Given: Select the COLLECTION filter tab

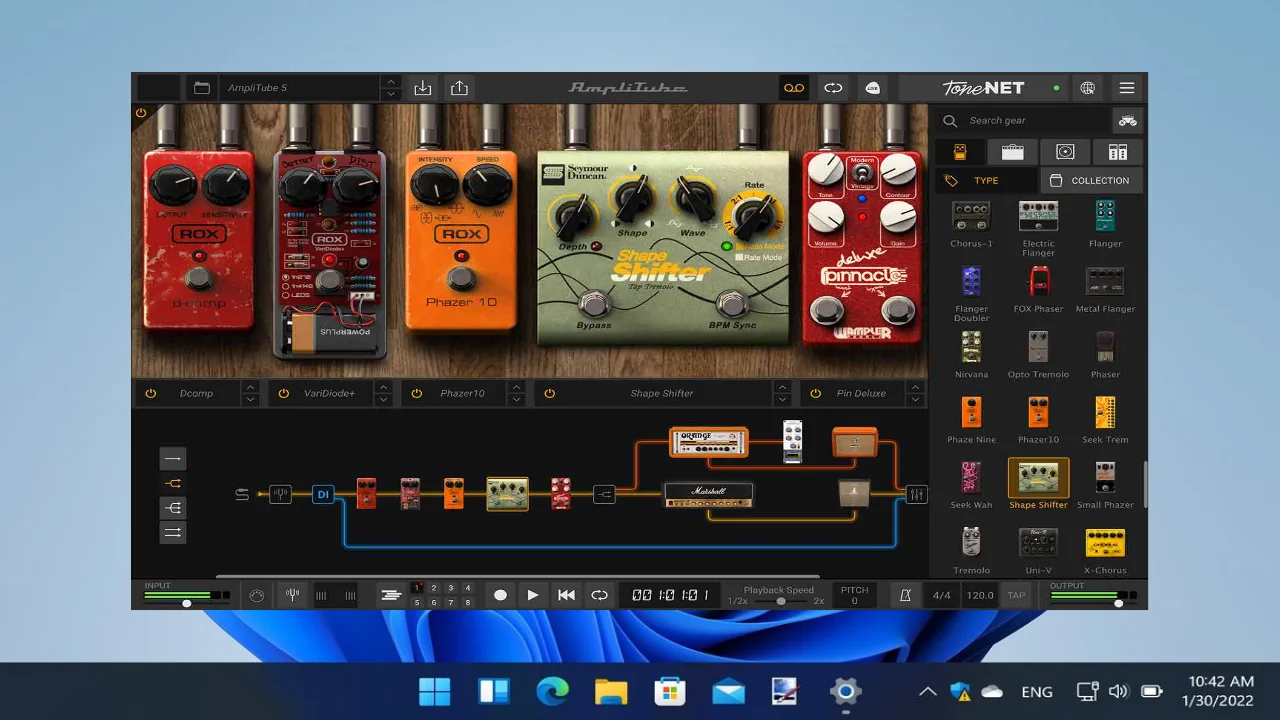Looking at the screenshot, I should tap(1091, 181).
